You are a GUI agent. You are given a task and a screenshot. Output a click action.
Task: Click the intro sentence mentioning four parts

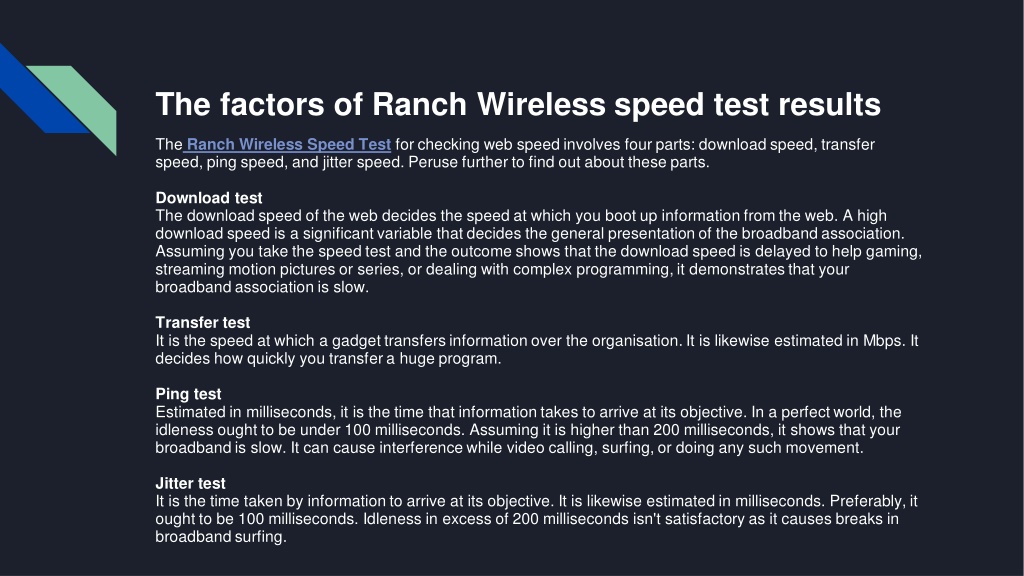click(x=515, y=153)
